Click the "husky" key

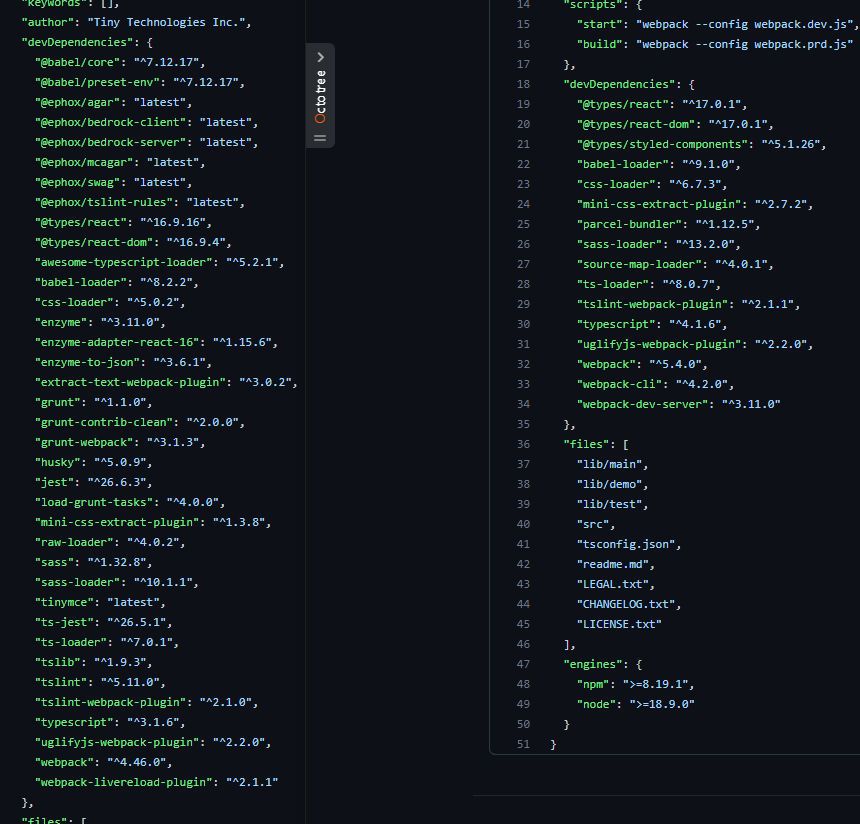[x=58, y=462]
